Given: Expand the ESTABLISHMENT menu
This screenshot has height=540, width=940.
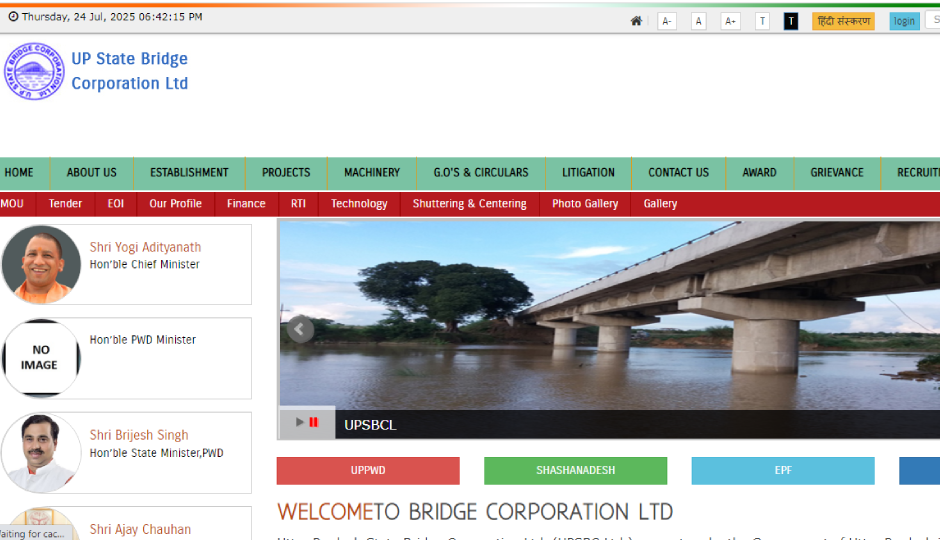Looking at the screenshot, I should pos(189,172).
